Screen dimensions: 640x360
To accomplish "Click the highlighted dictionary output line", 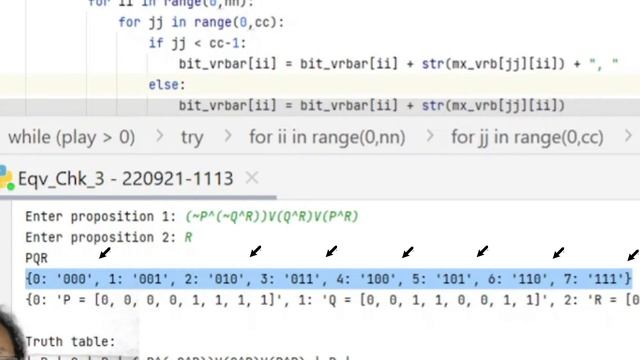I will click(329, 279).
